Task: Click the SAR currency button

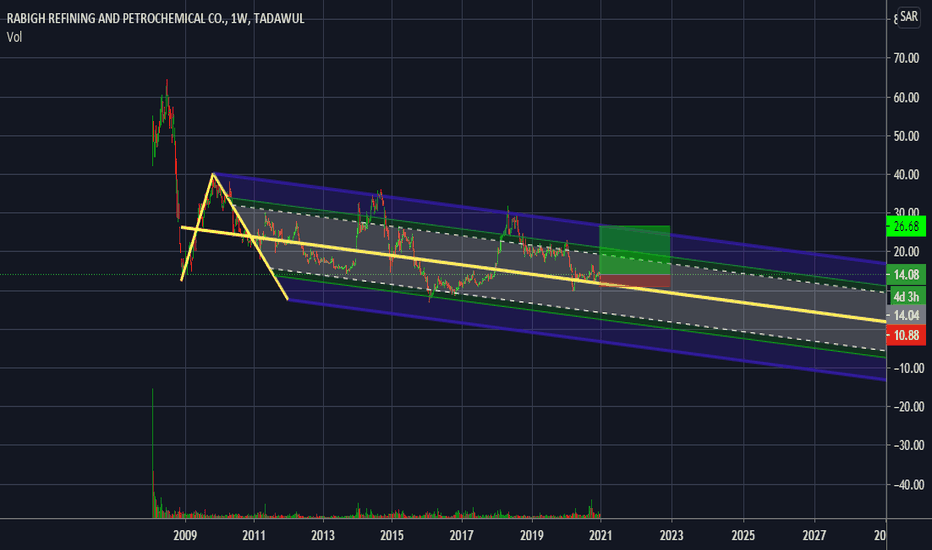Action: pos(909,17)
